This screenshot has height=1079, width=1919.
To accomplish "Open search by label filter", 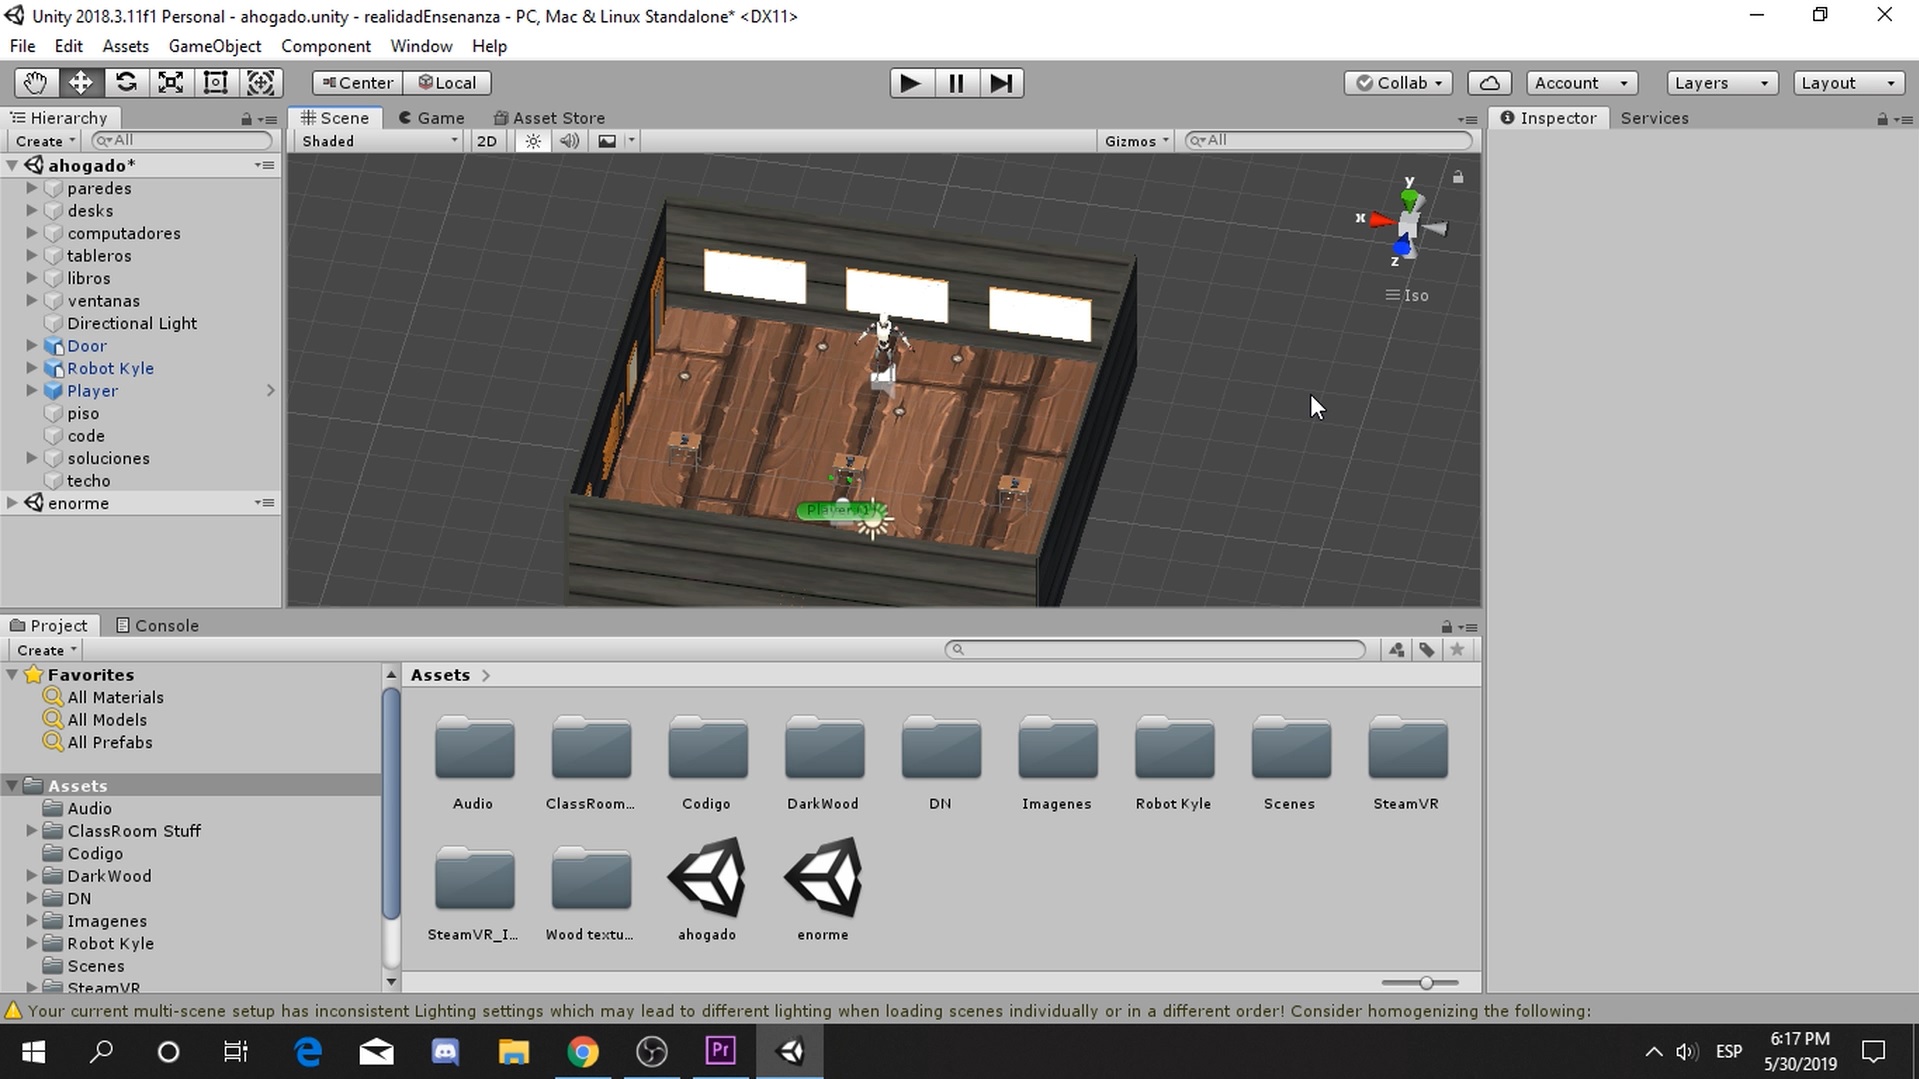I will coord(1427,650).
